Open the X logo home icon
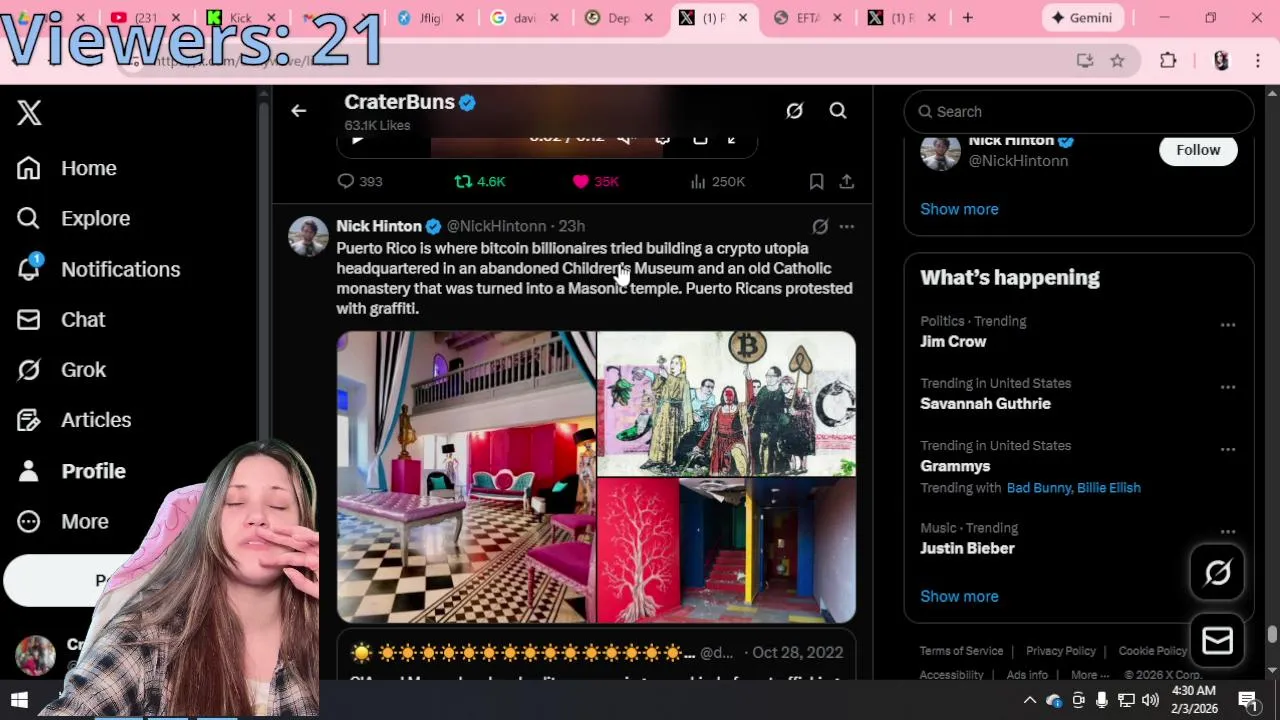The image size is (1280, 720). pyautogui.click(x=29, y=112)
